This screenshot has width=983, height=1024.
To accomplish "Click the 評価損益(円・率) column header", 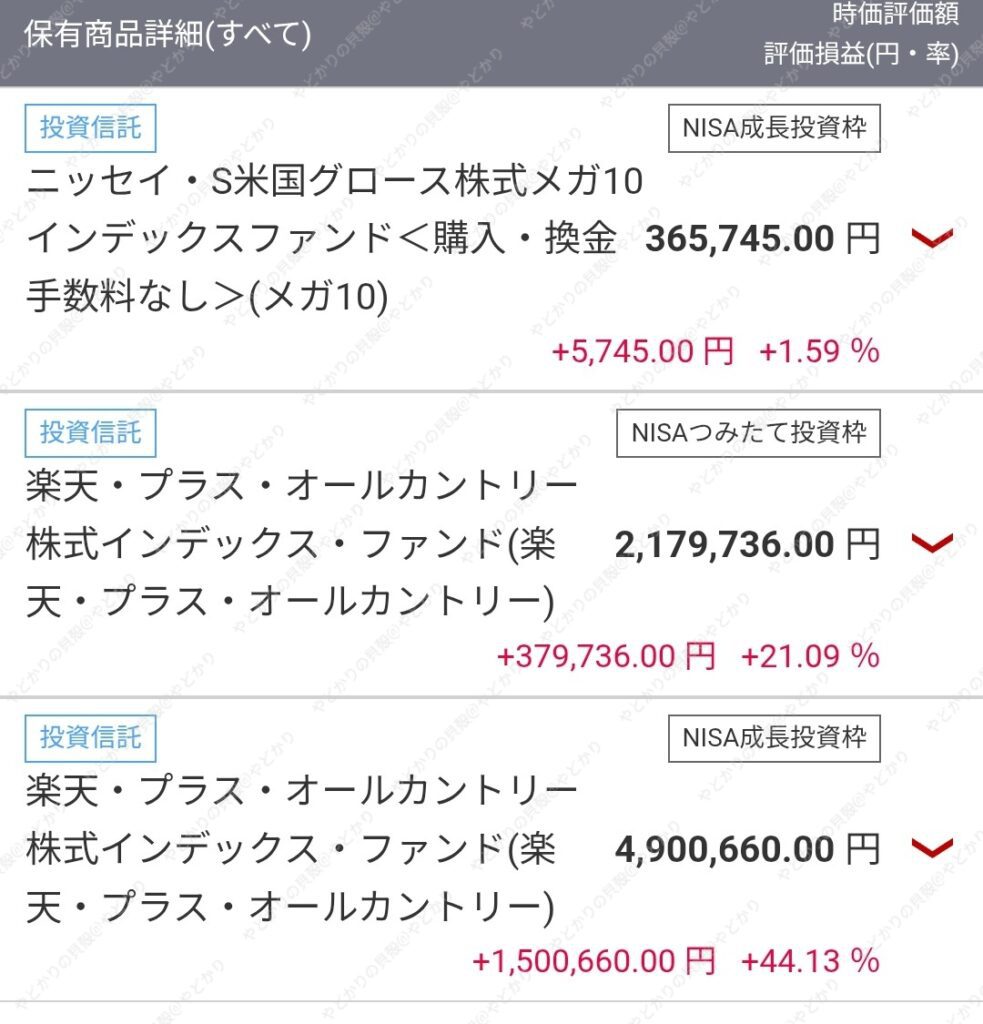I will pos(862,54).
